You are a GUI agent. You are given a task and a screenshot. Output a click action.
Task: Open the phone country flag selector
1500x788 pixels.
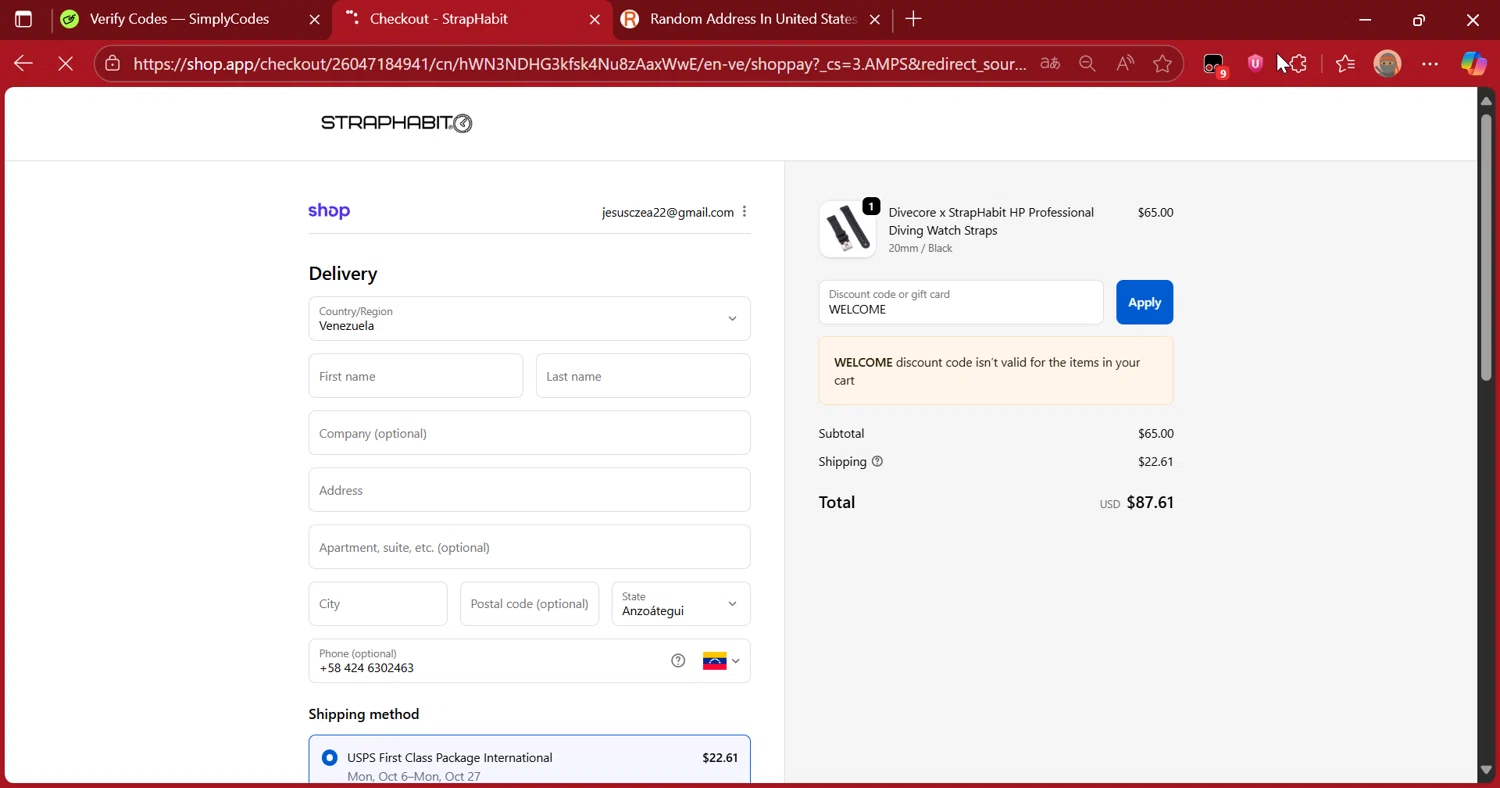click(721, 661)
